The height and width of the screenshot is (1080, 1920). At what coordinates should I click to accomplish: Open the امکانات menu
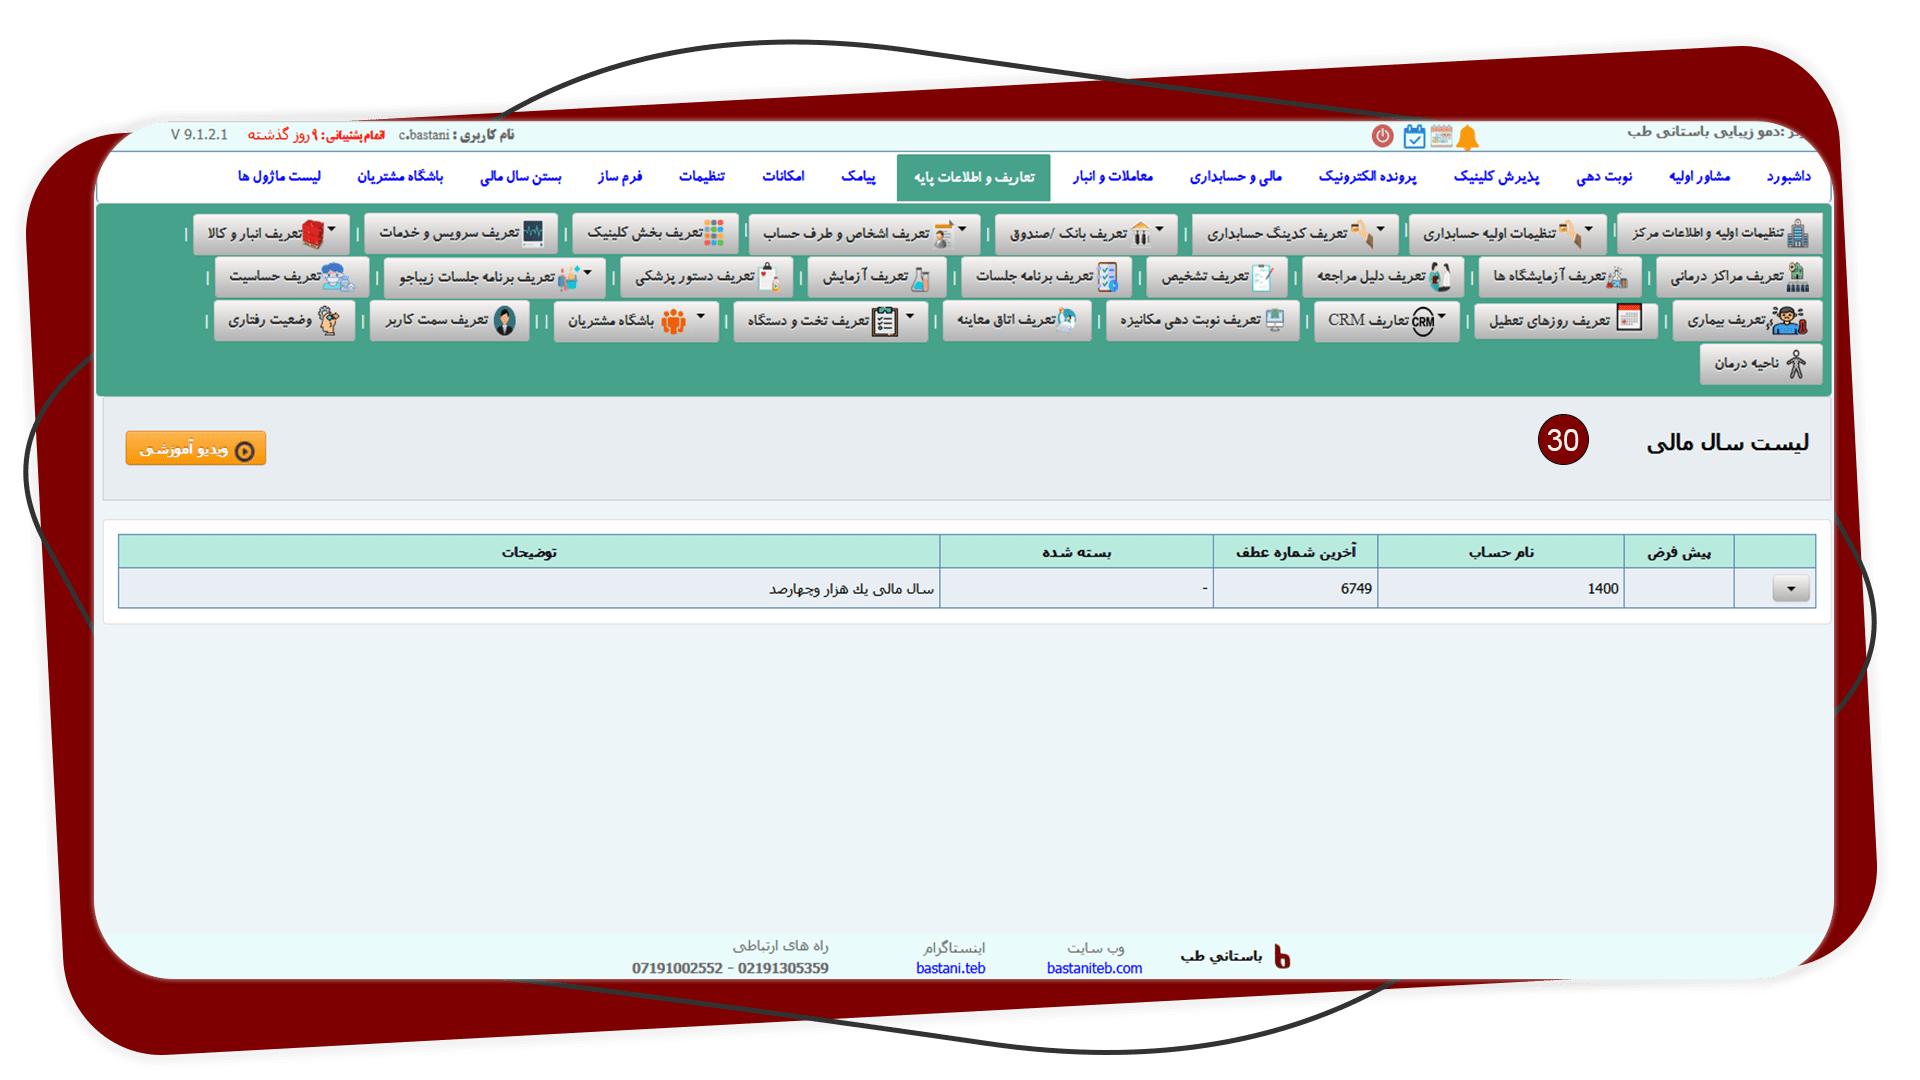tap(783, 176)
